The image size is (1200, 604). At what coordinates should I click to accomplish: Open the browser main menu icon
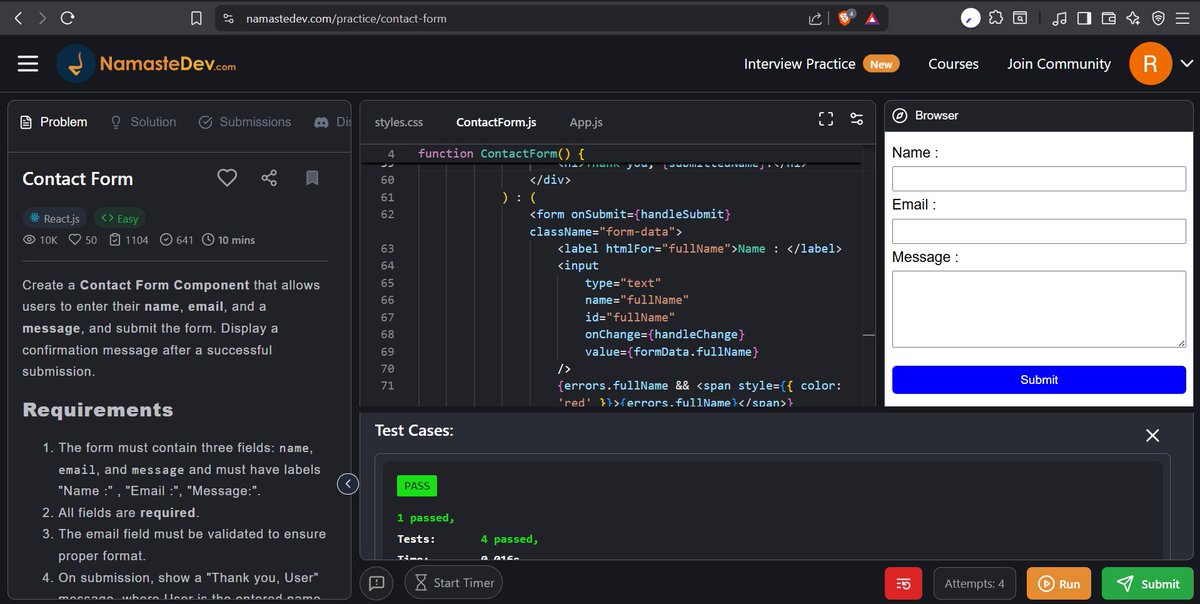[x=1183, y=18]
